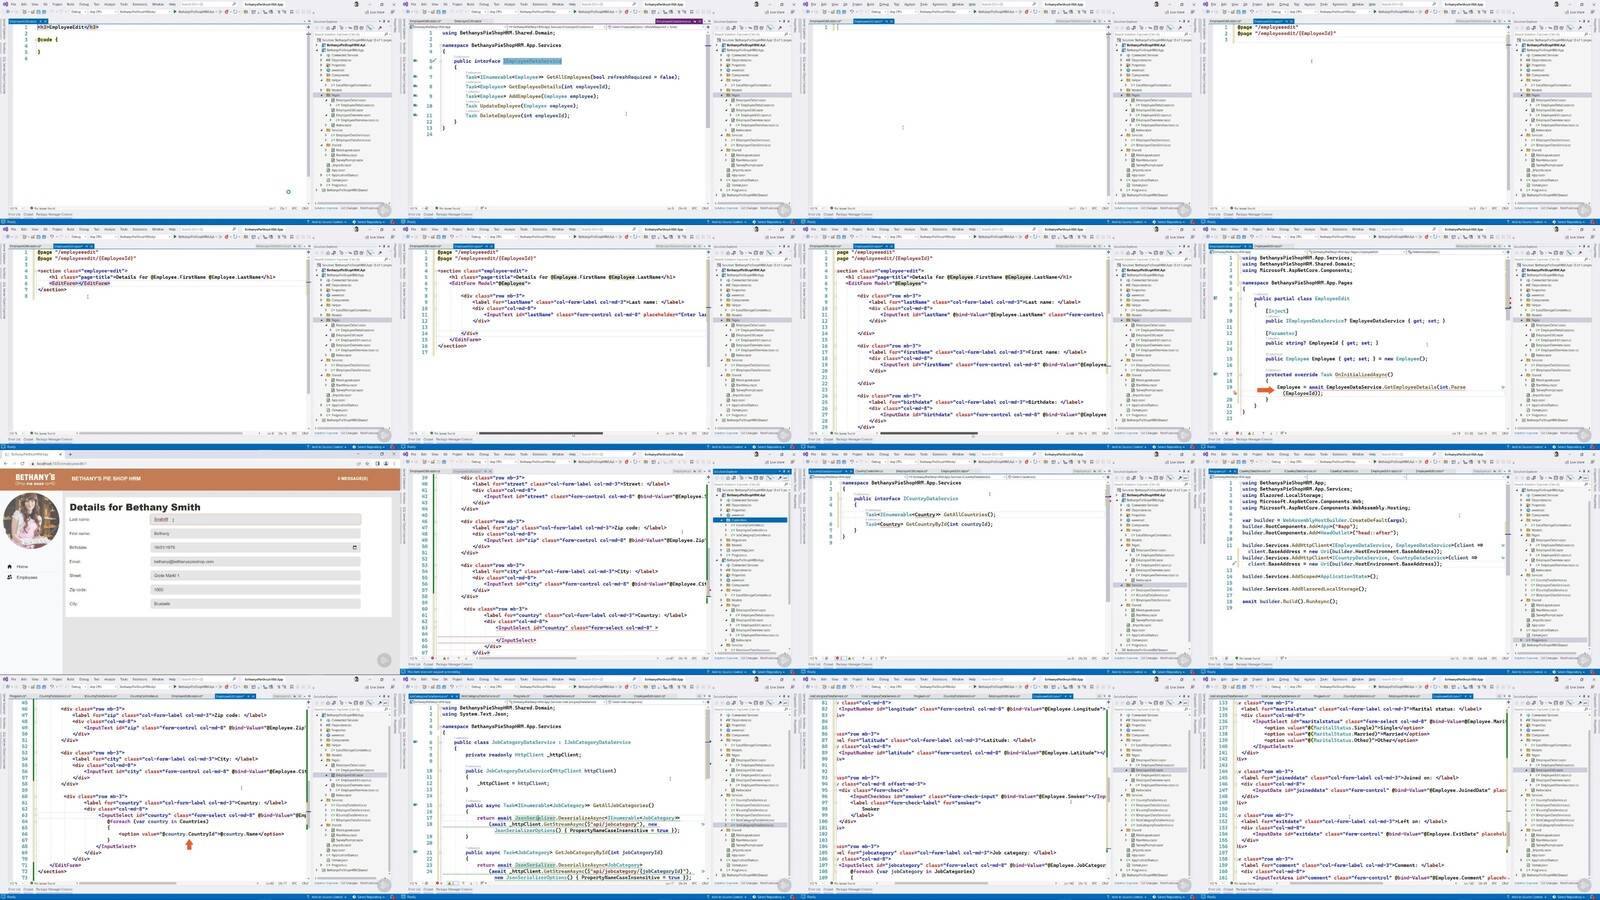1600x900 pixels.
Task: In the OnInitializedAsync code window, open the Build menu
Action: (1270, 229)
